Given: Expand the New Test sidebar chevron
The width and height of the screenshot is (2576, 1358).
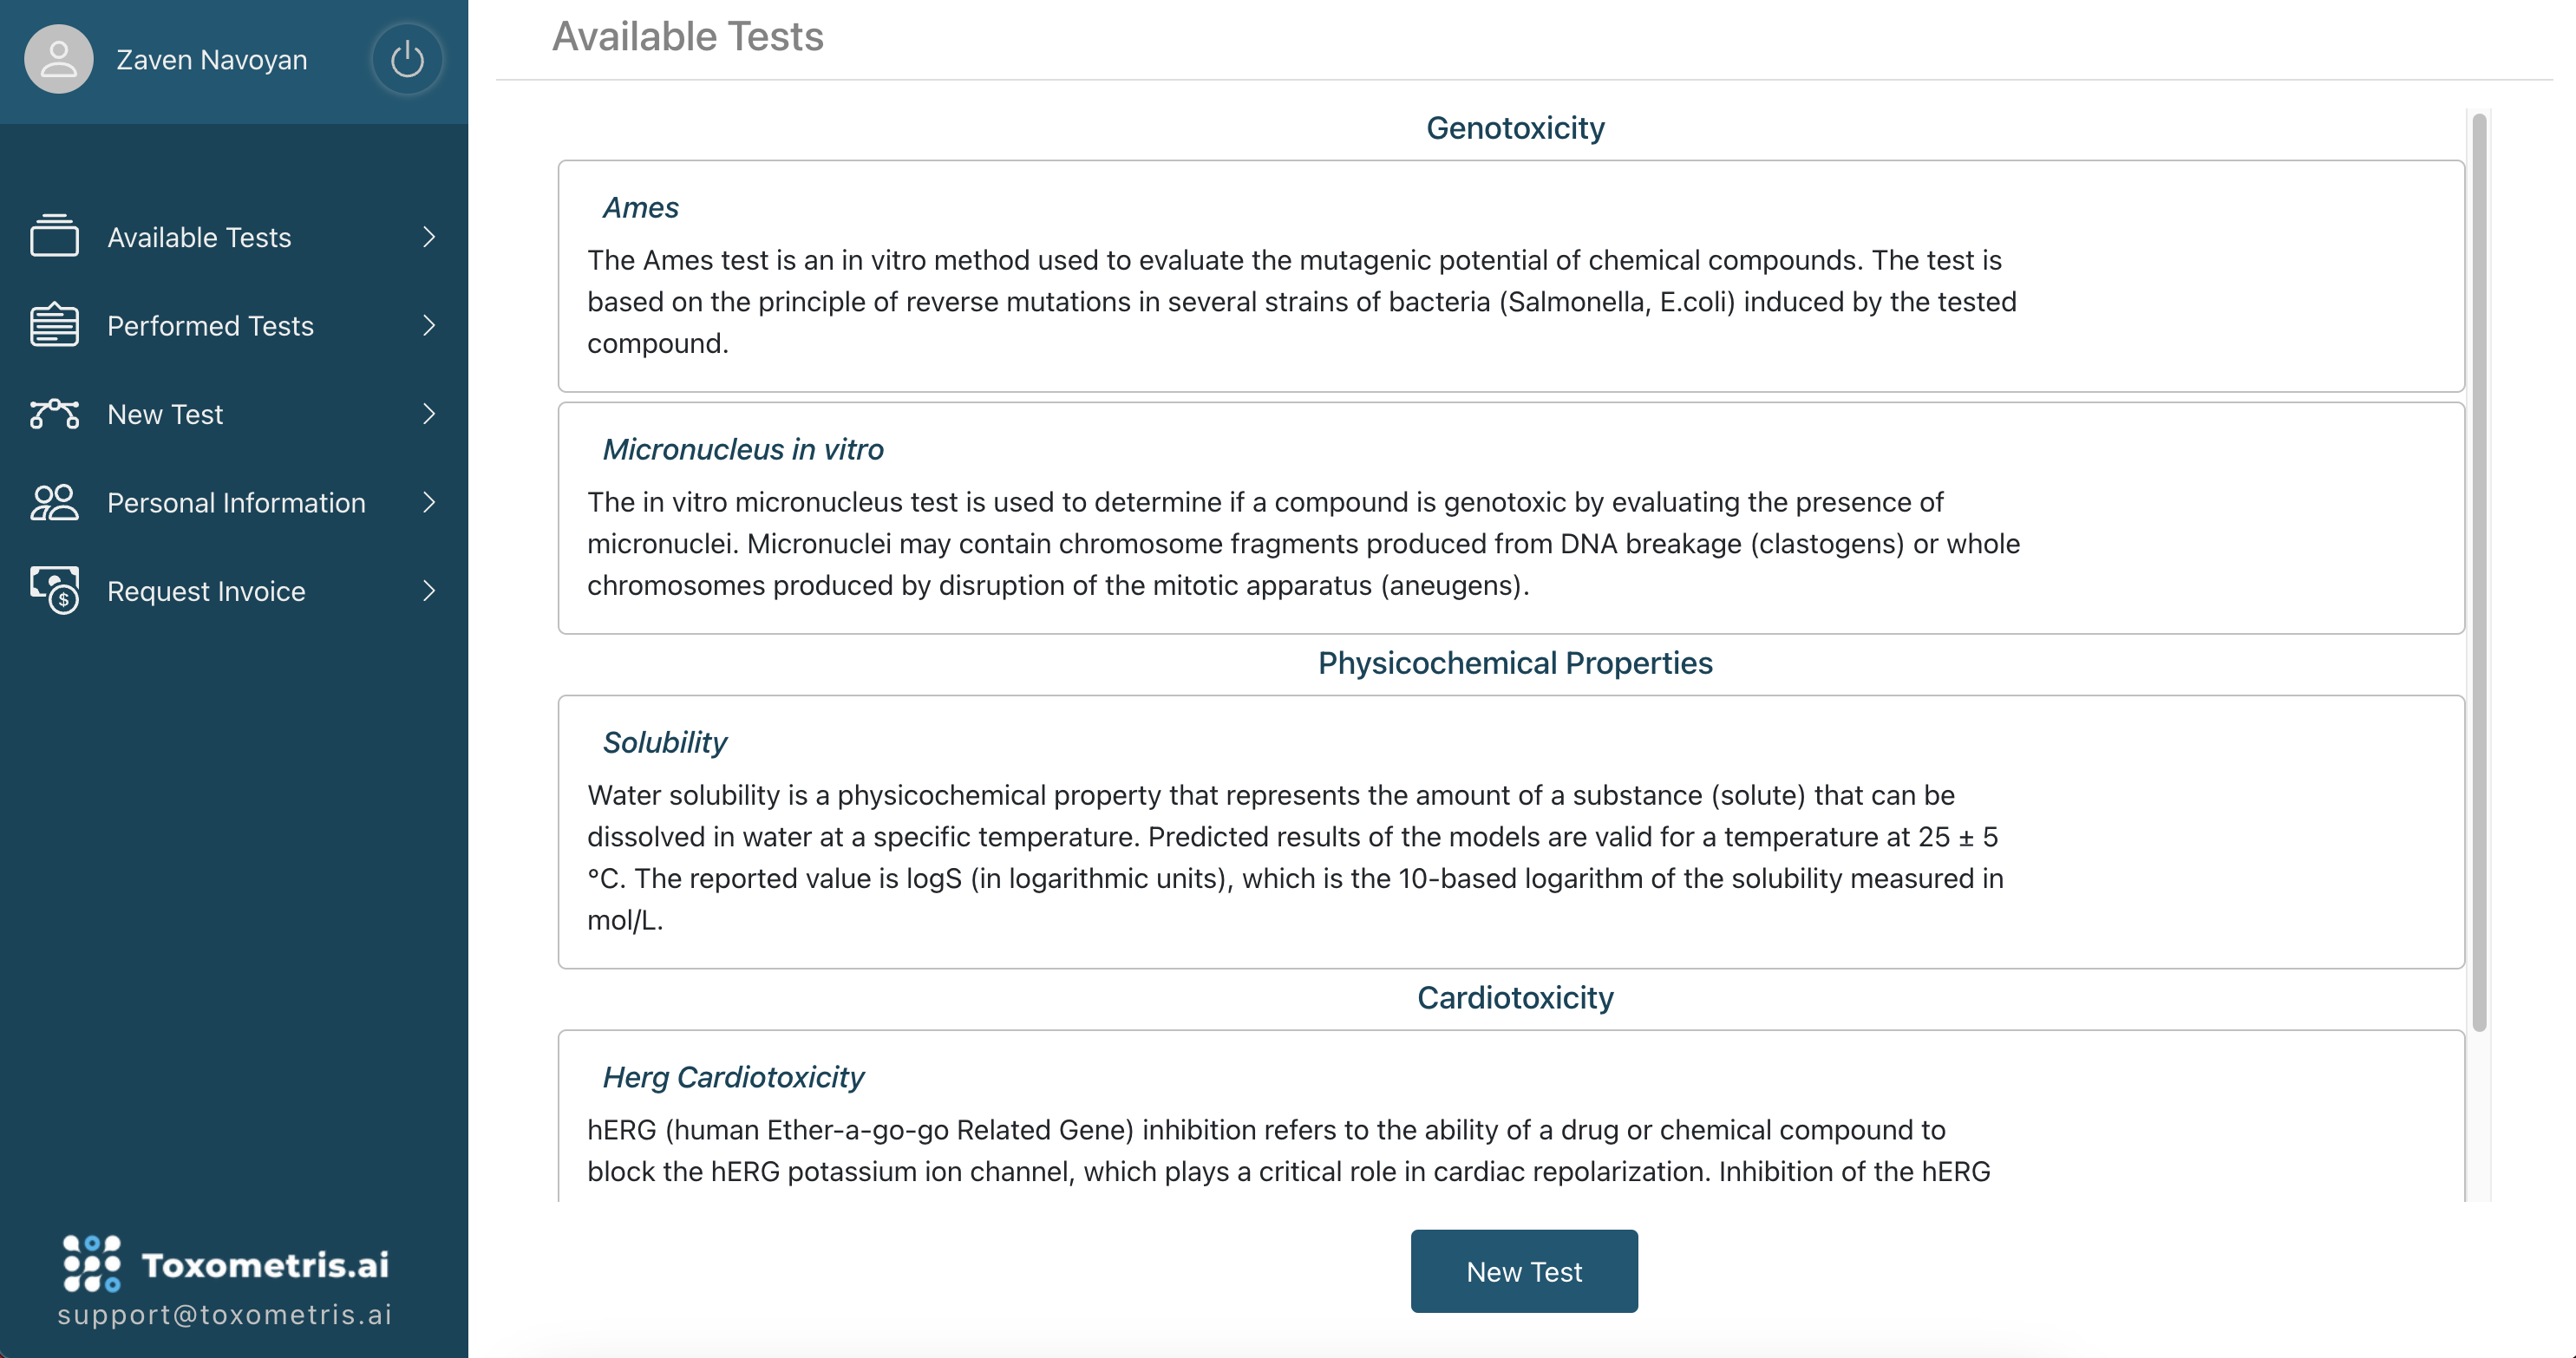Looking at the screenshot, I should coord(429,414).
